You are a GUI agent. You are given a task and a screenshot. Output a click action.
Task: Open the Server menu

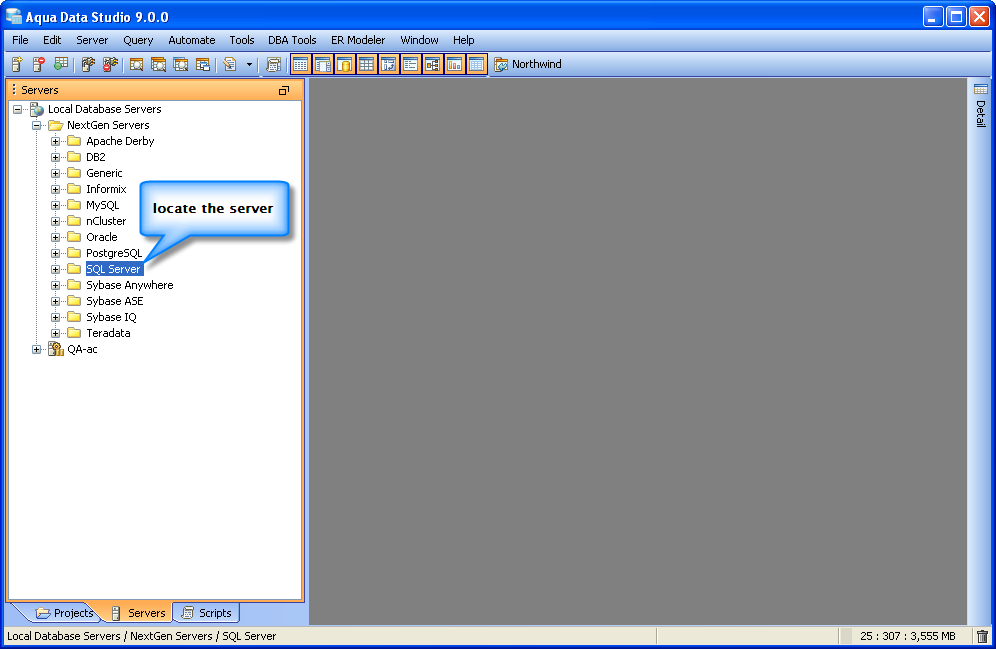point(92,40)
